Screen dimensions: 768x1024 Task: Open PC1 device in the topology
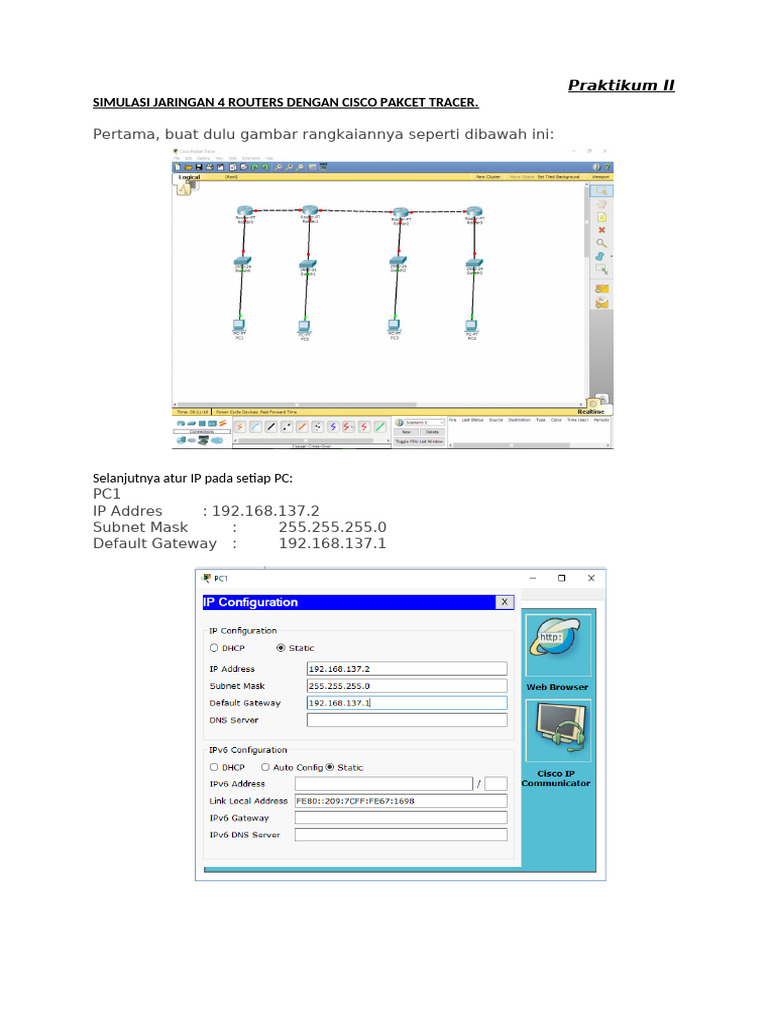point(239,325)
